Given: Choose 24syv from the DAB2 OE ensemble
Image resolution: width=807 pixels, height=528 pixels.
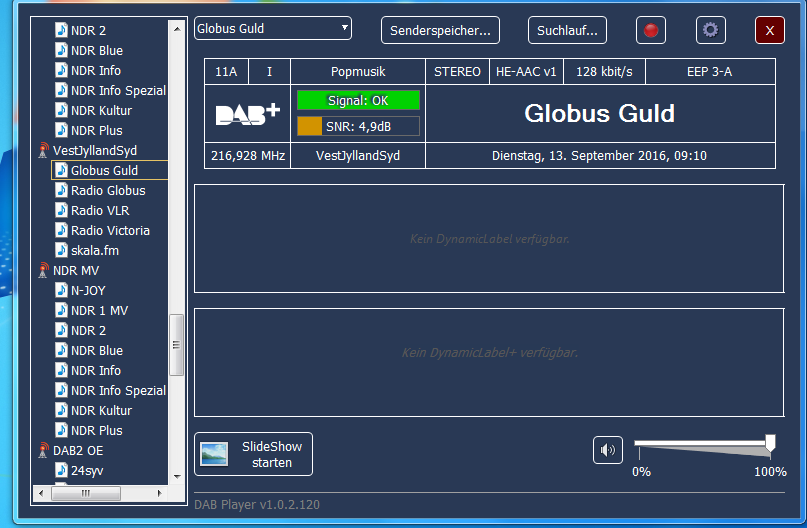Looking at the screenshot, I should click(x=86, y=471).
